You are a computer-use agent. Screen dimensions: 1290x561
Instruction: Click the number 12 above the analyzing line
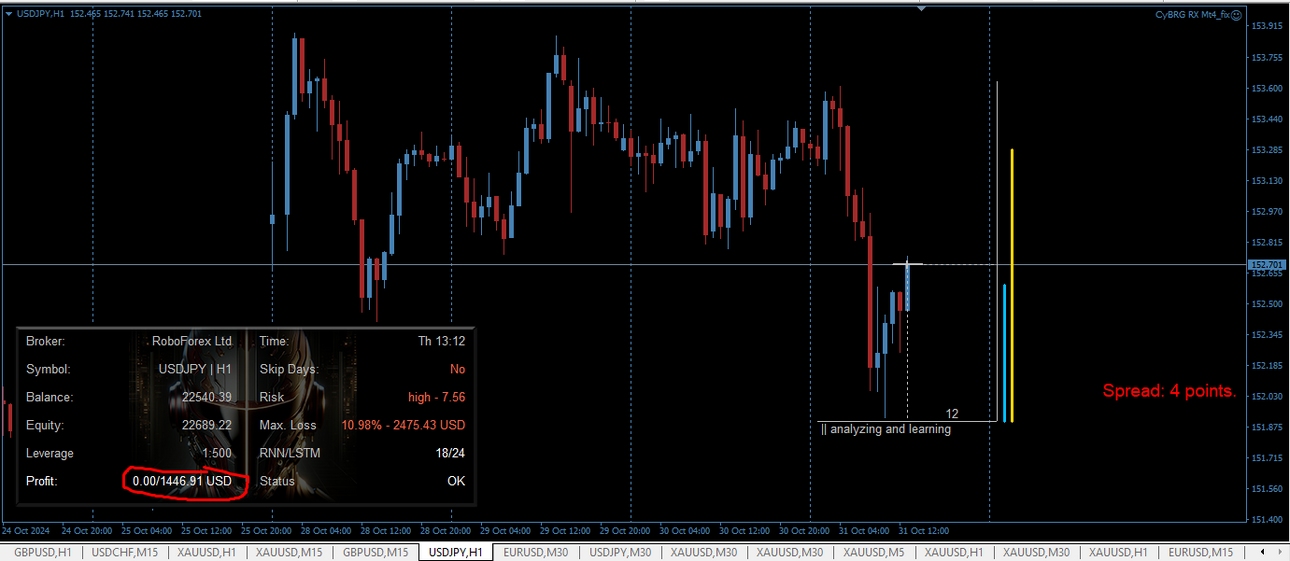(952, 414)
